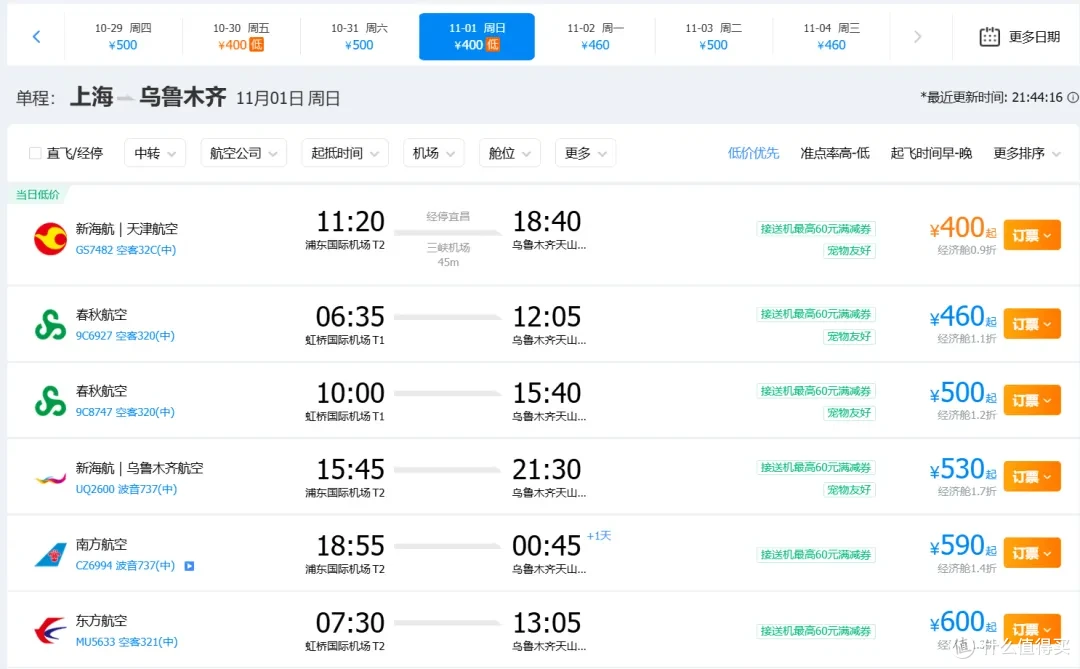Click the +1天 arrival note on CZ6994

(599, 536)
